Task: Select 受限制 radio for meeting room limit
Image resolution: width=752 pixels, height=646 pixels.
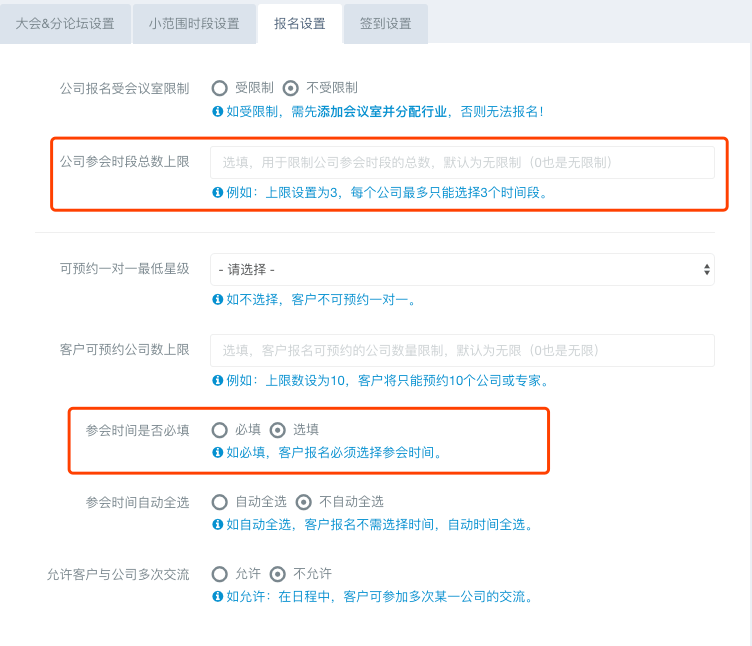Action: click(x=220, y=88)
